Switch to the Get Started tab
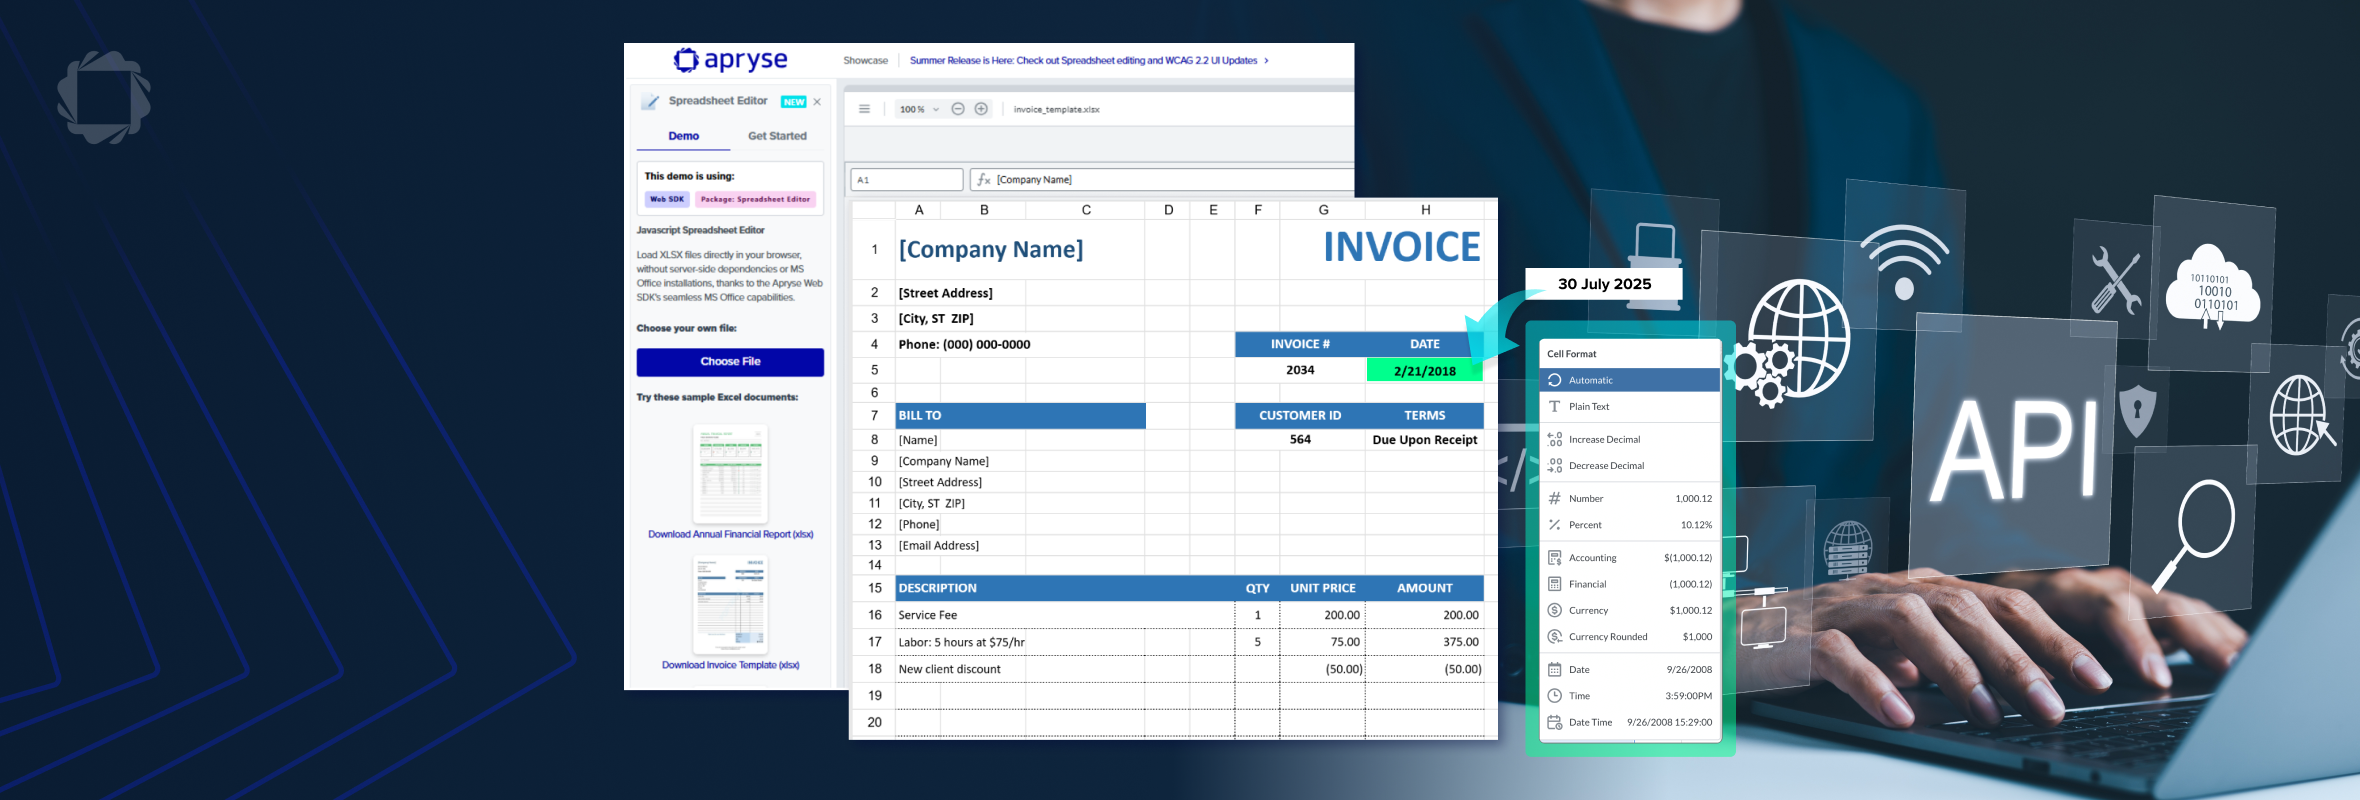Image resolution: width=2360 pixels, height=800 pixels. pyautogui.click(x=777, y=136)
